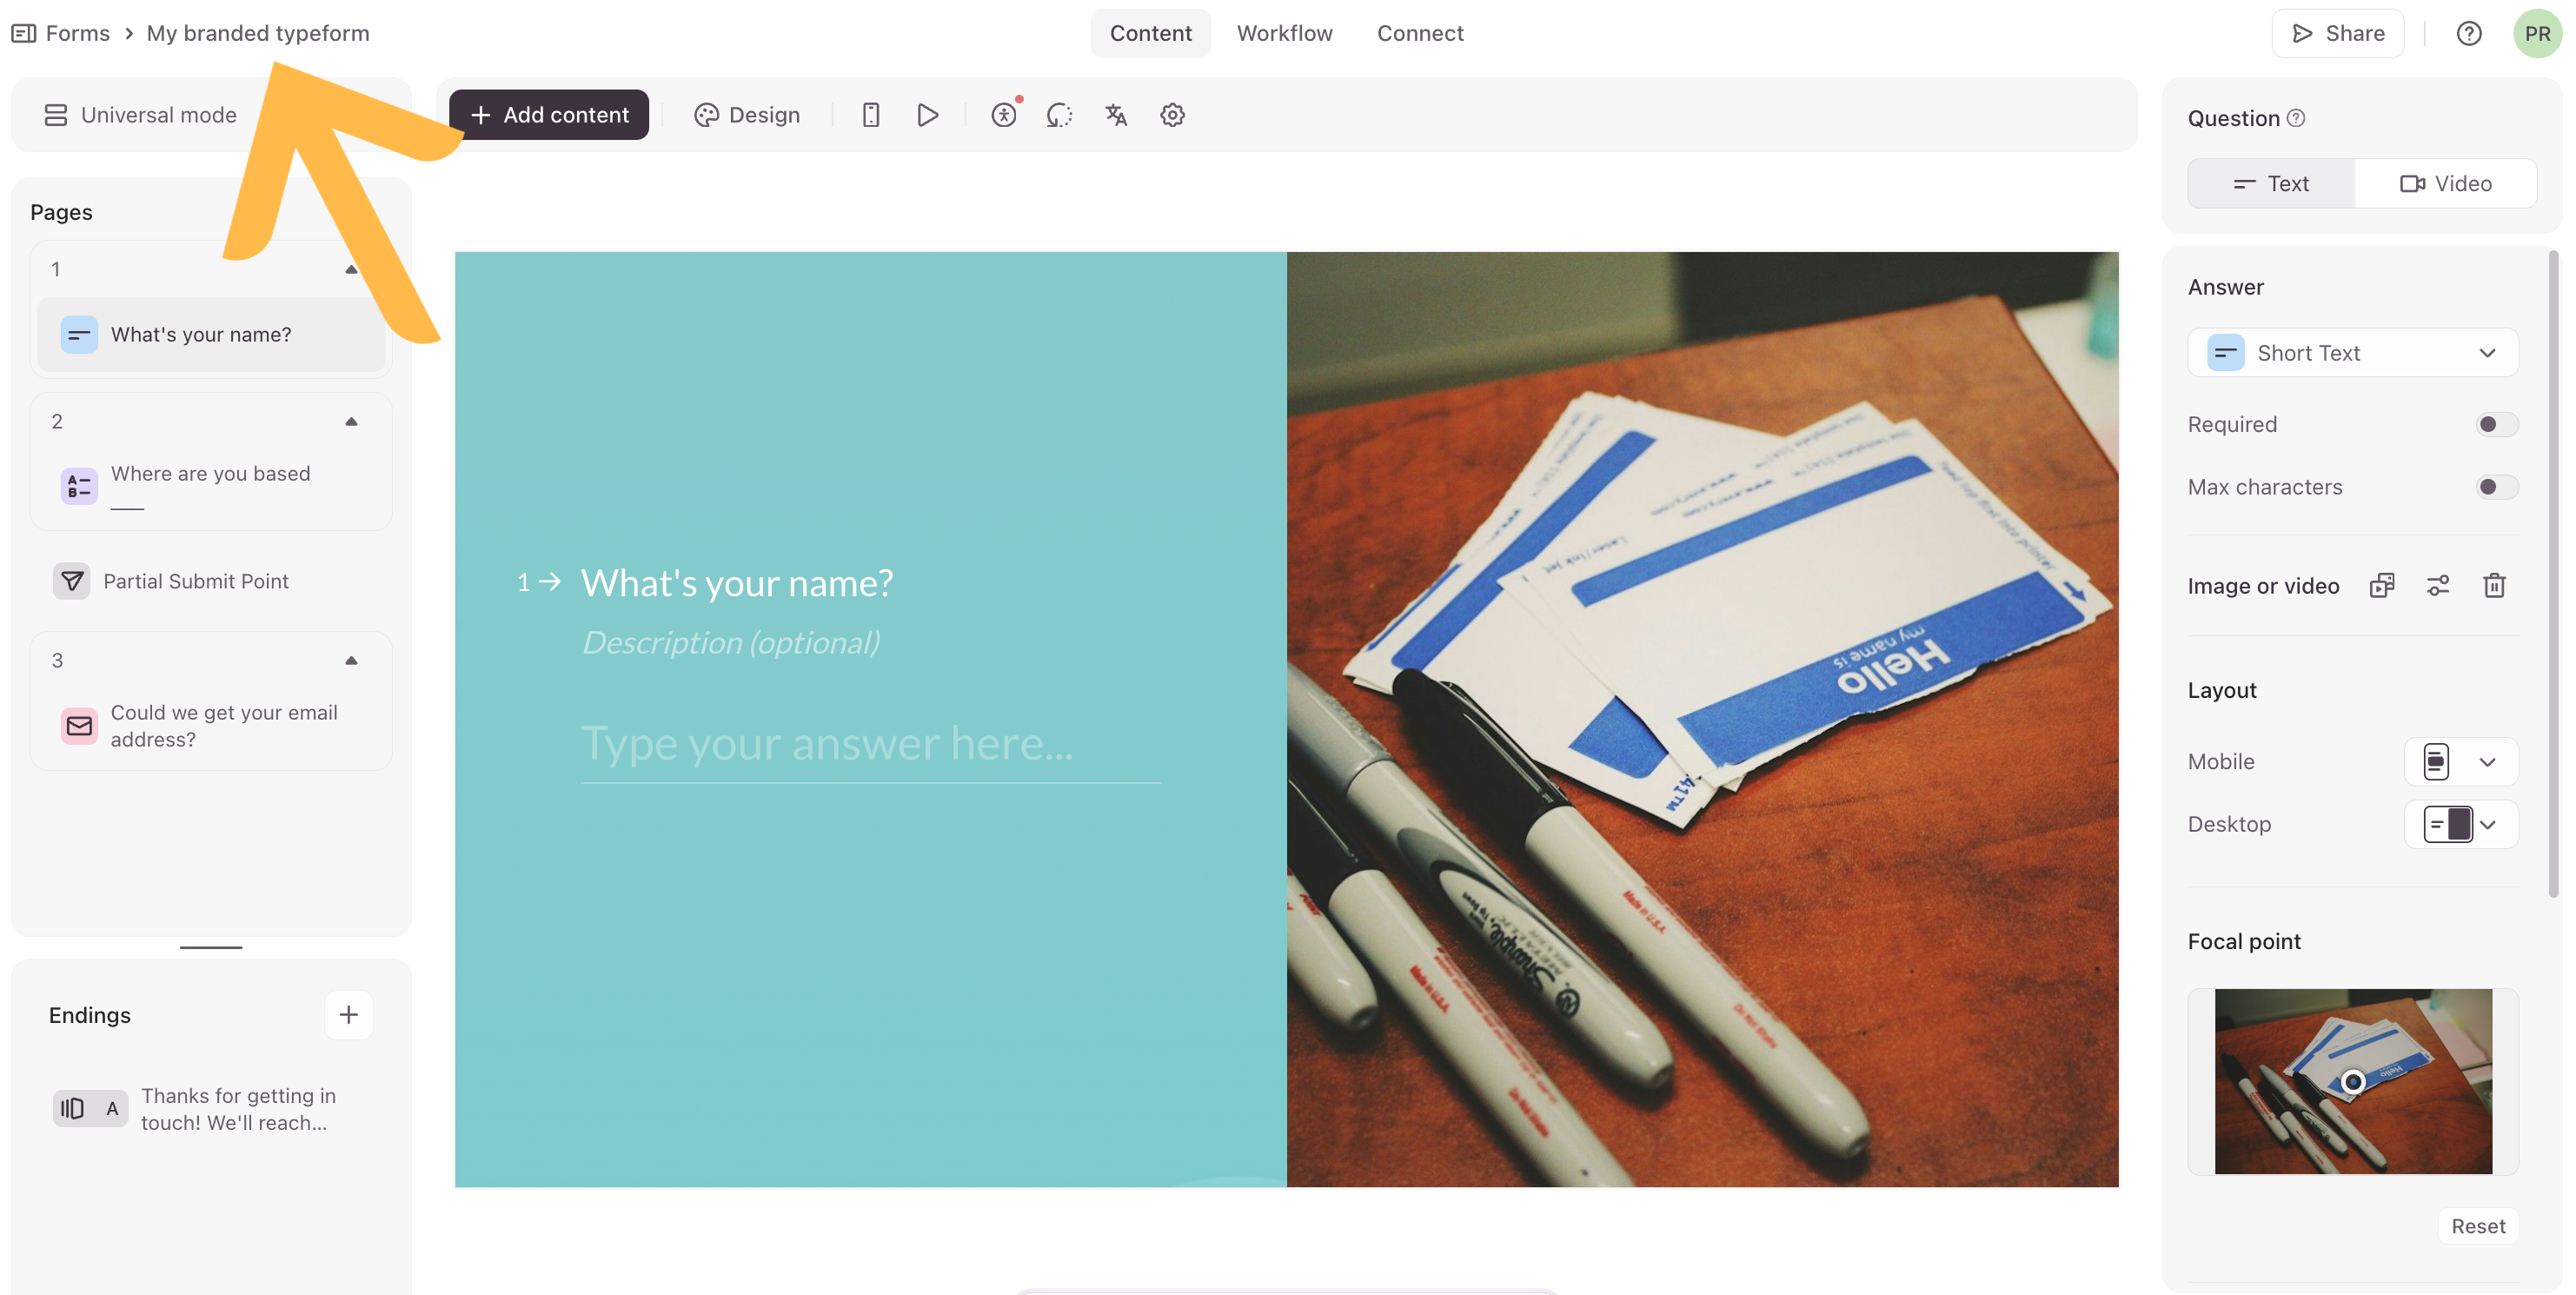Click the Reset focal point button
Screen dimensions: 2576x1295
point(2477,1226)
